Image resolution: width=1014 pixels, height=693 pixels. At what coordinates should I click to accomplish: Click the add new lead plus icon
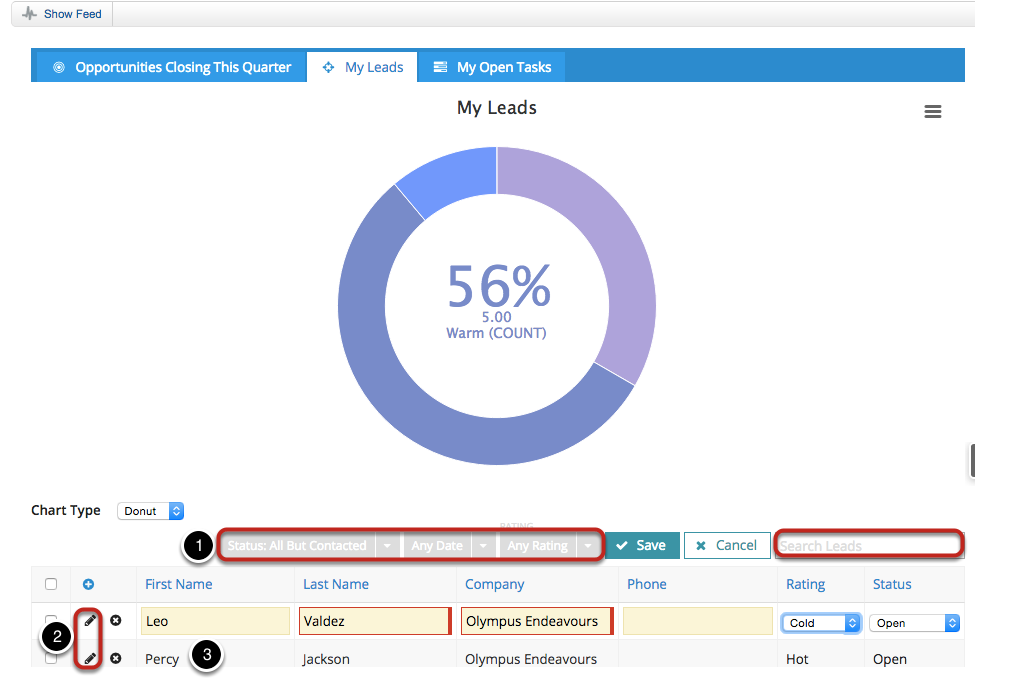(88, 584)
